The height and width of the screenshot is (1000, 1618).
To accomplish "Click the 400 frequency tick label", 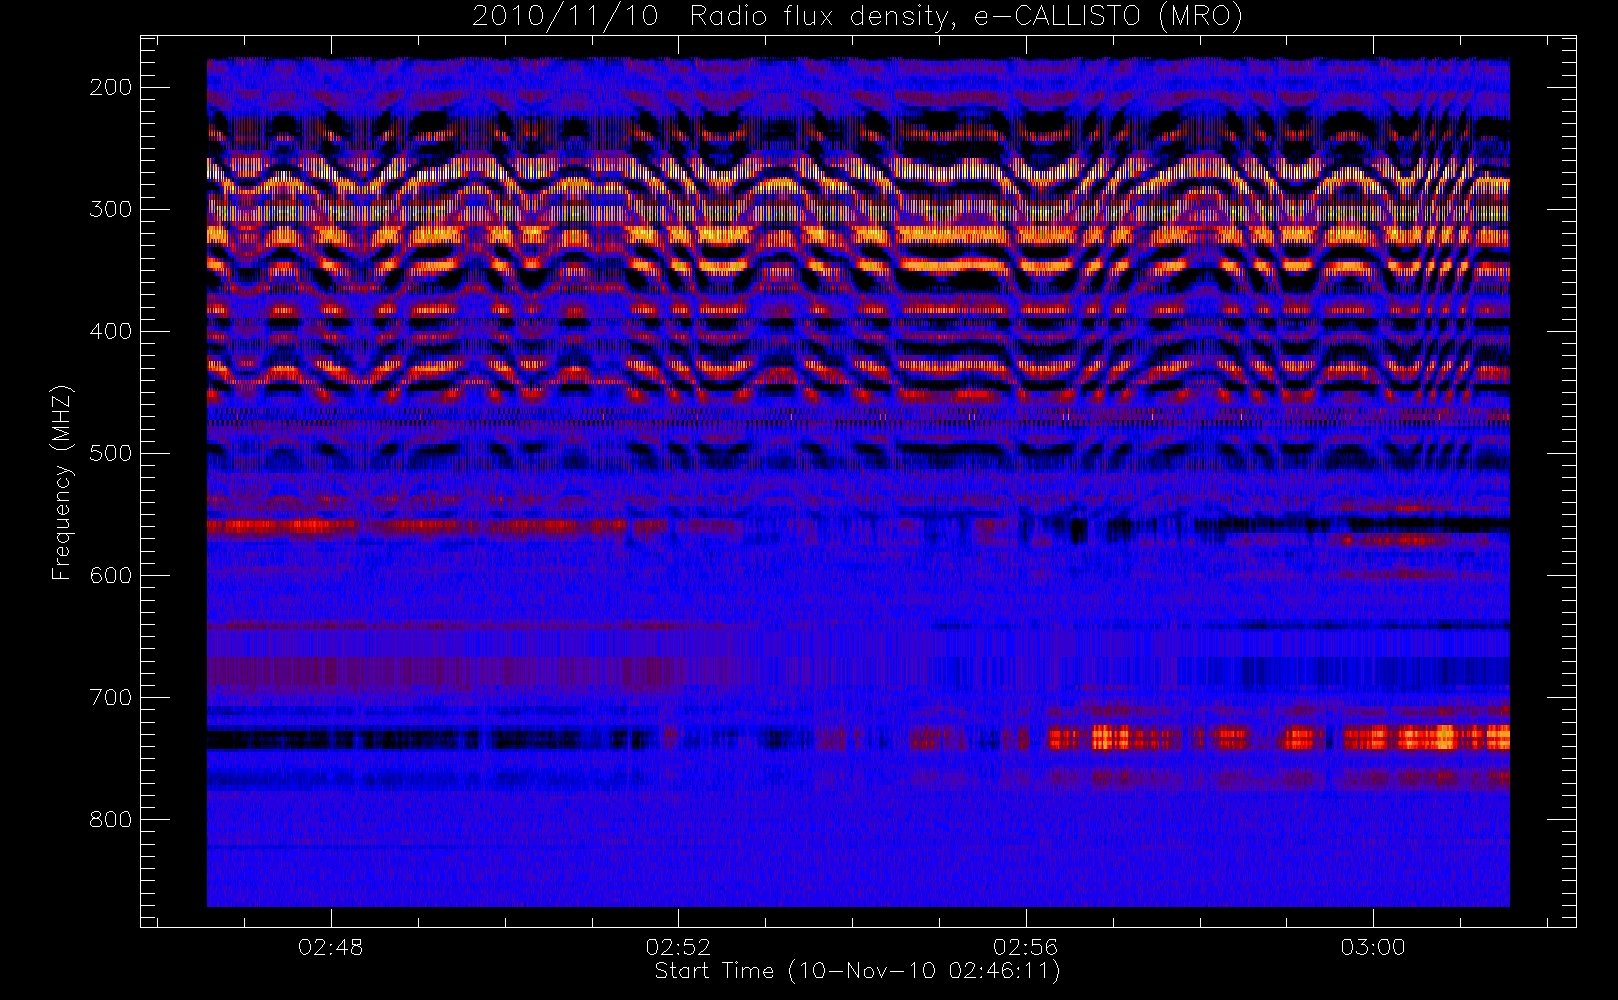I will (x=111, y=331).
